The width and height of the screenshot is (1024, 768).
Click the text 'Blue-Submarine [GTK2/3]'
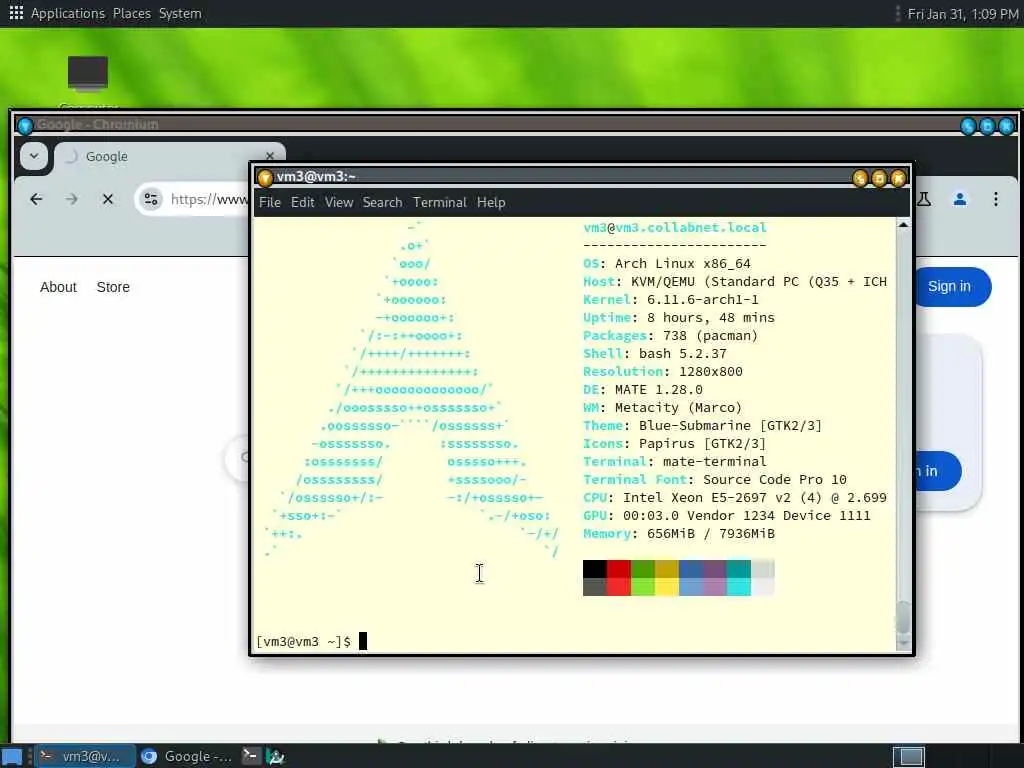(x=730, y=426)
